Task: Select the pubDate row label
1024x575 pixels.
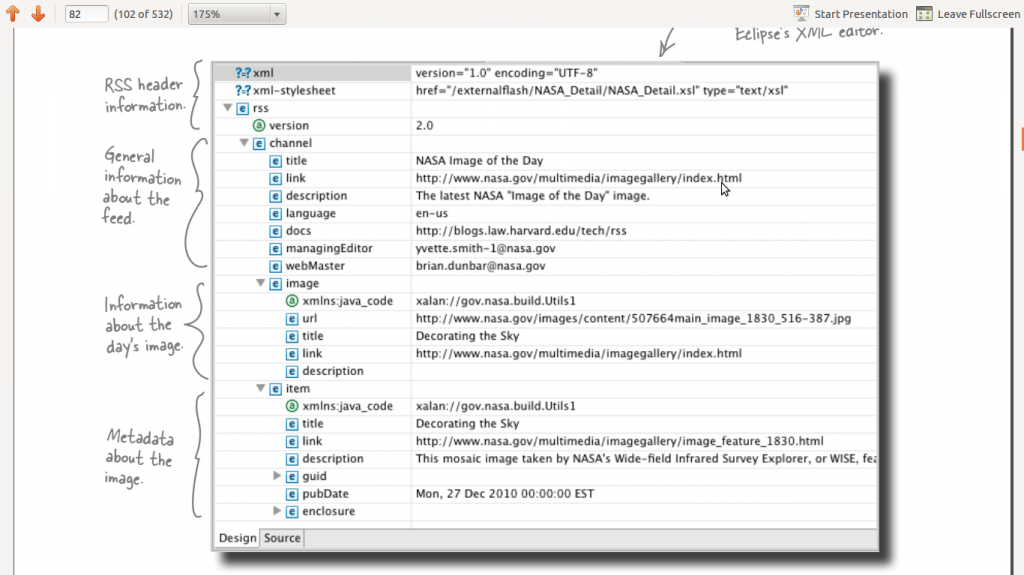Action: [x=325, y=494]
